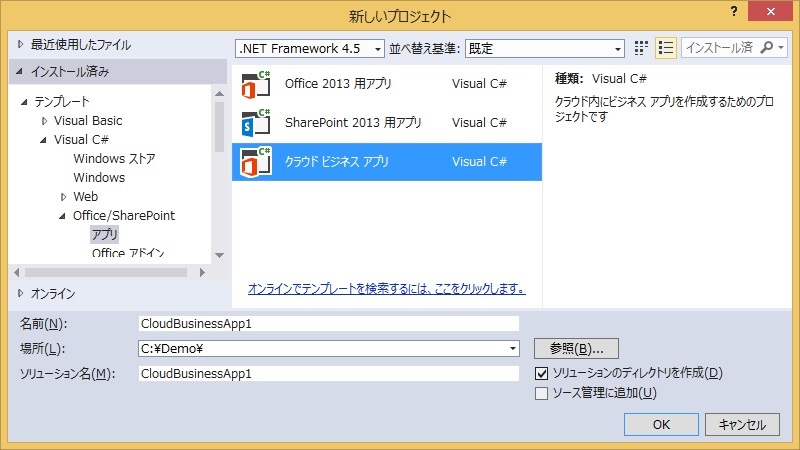Open search options dropdown arrow
800x450 pixels.
pos(781,48)
